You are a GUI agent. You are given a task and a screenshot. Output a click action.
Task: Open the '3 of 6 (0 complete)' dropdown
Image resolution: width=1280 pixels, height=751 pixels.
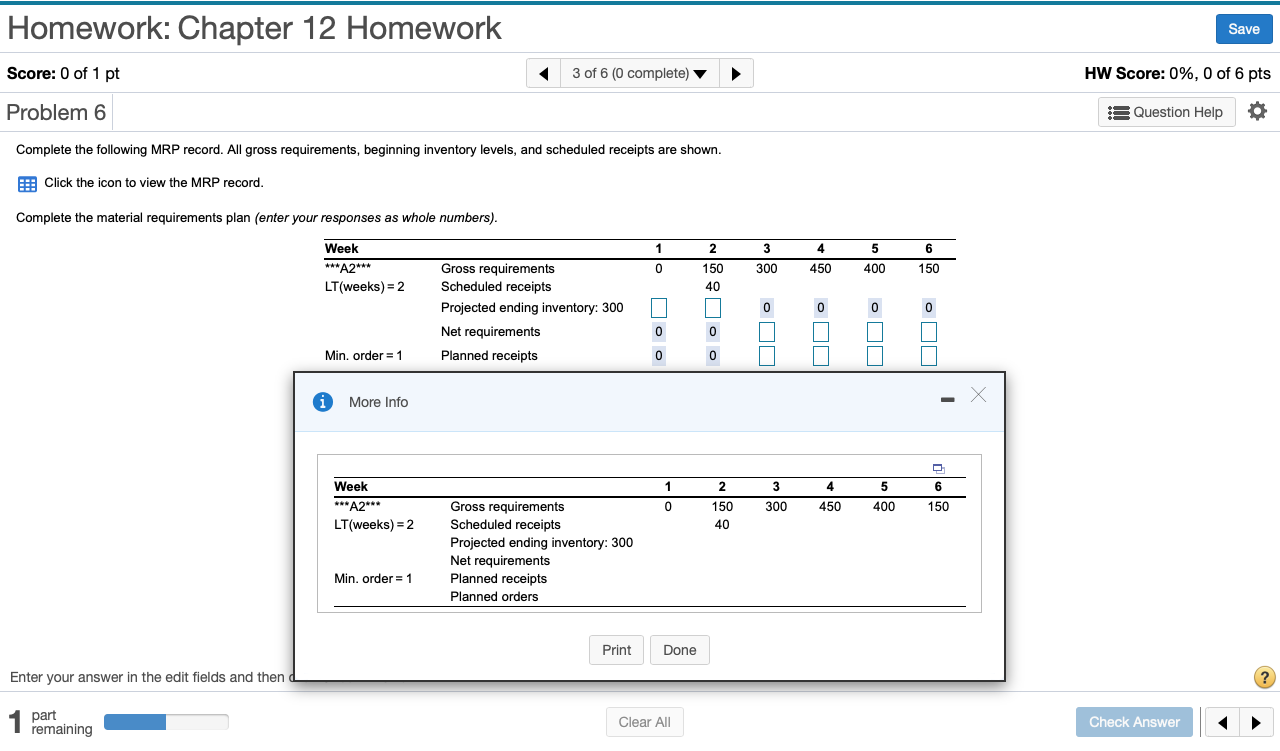click(639, 72)
